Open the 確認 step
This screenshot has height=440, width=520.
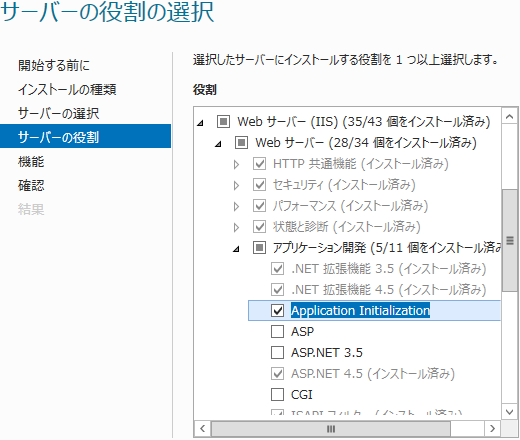click(31, 186)
